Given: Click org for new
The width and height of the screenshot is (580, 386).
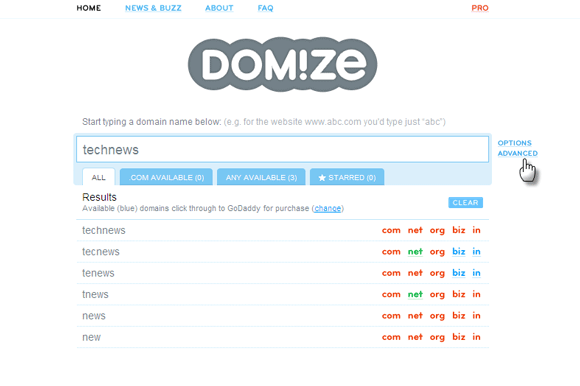Looking at the screenshot, I should point(437,338).
